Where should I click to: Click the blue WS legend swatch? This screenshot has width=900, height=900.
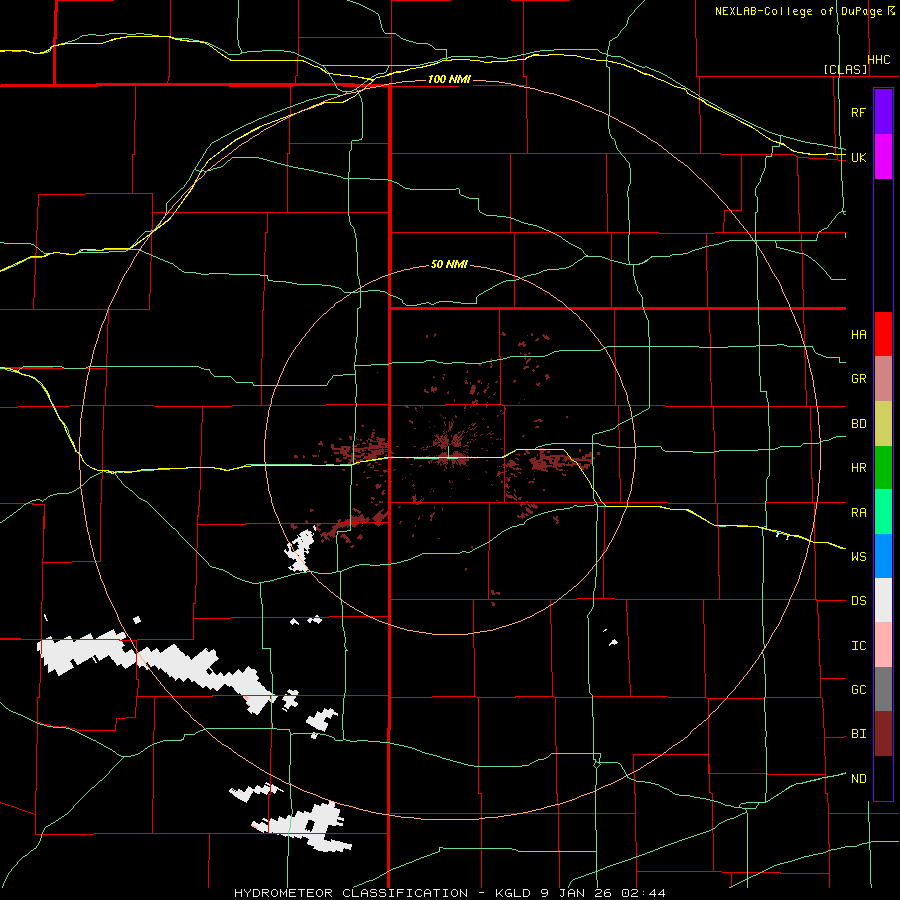point(883,556)
